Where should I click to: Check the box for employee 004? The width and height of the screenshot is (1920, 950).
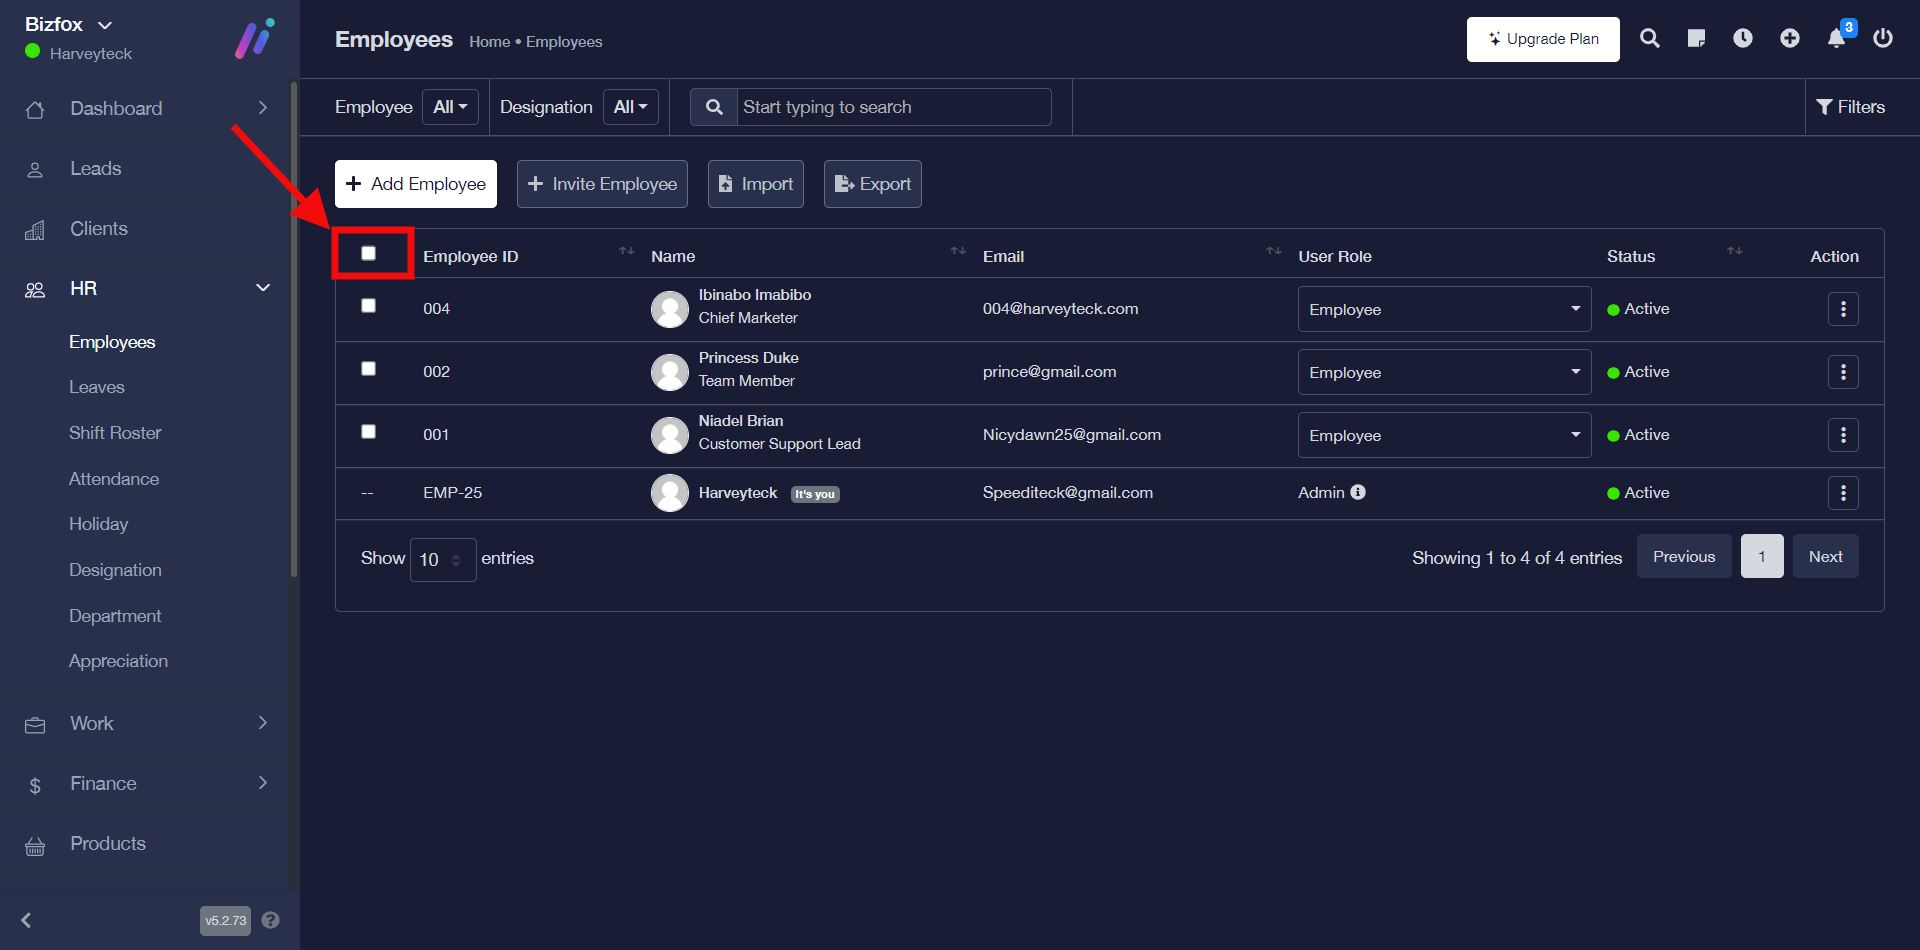(x=369, y=306)
